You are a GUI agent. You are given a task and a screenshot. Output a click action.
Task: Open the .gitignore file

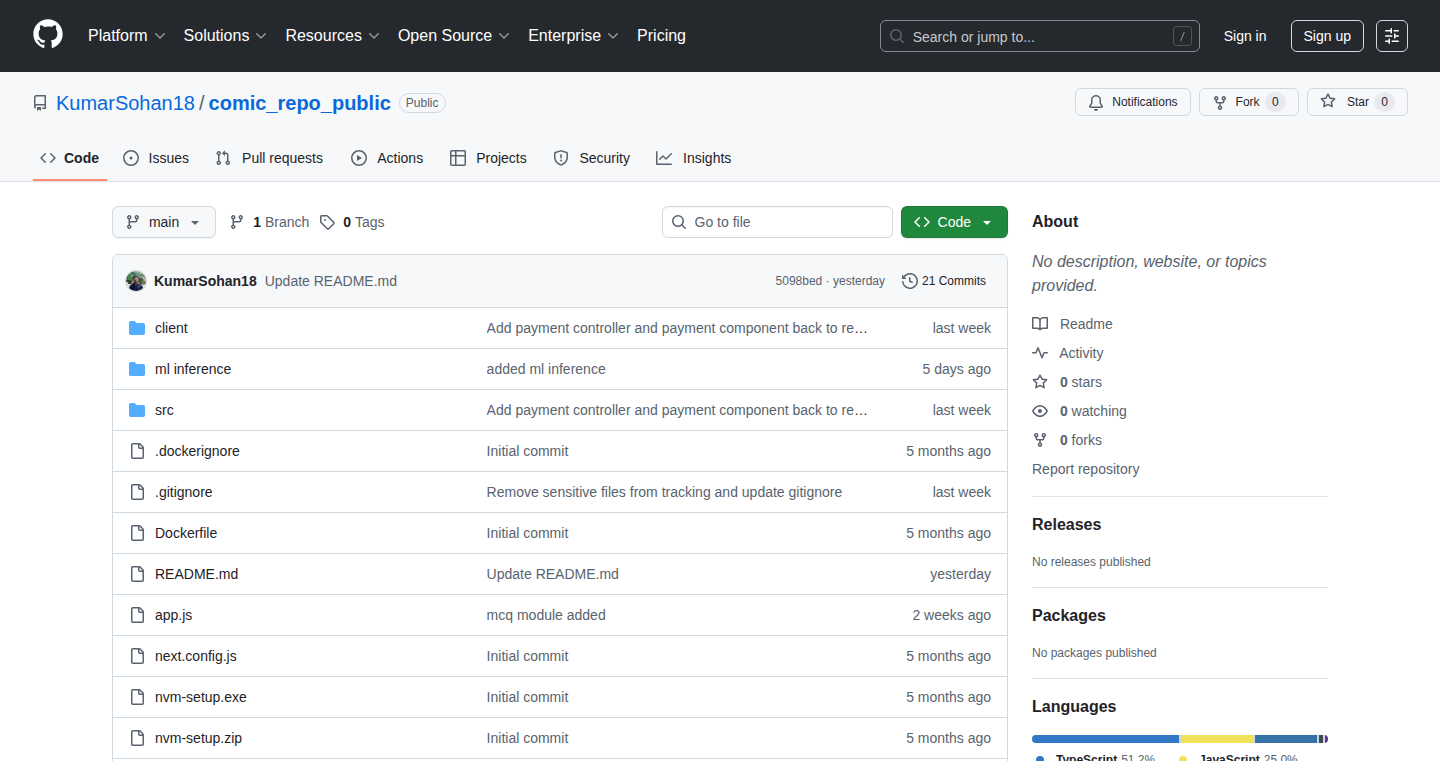[183, 492]
